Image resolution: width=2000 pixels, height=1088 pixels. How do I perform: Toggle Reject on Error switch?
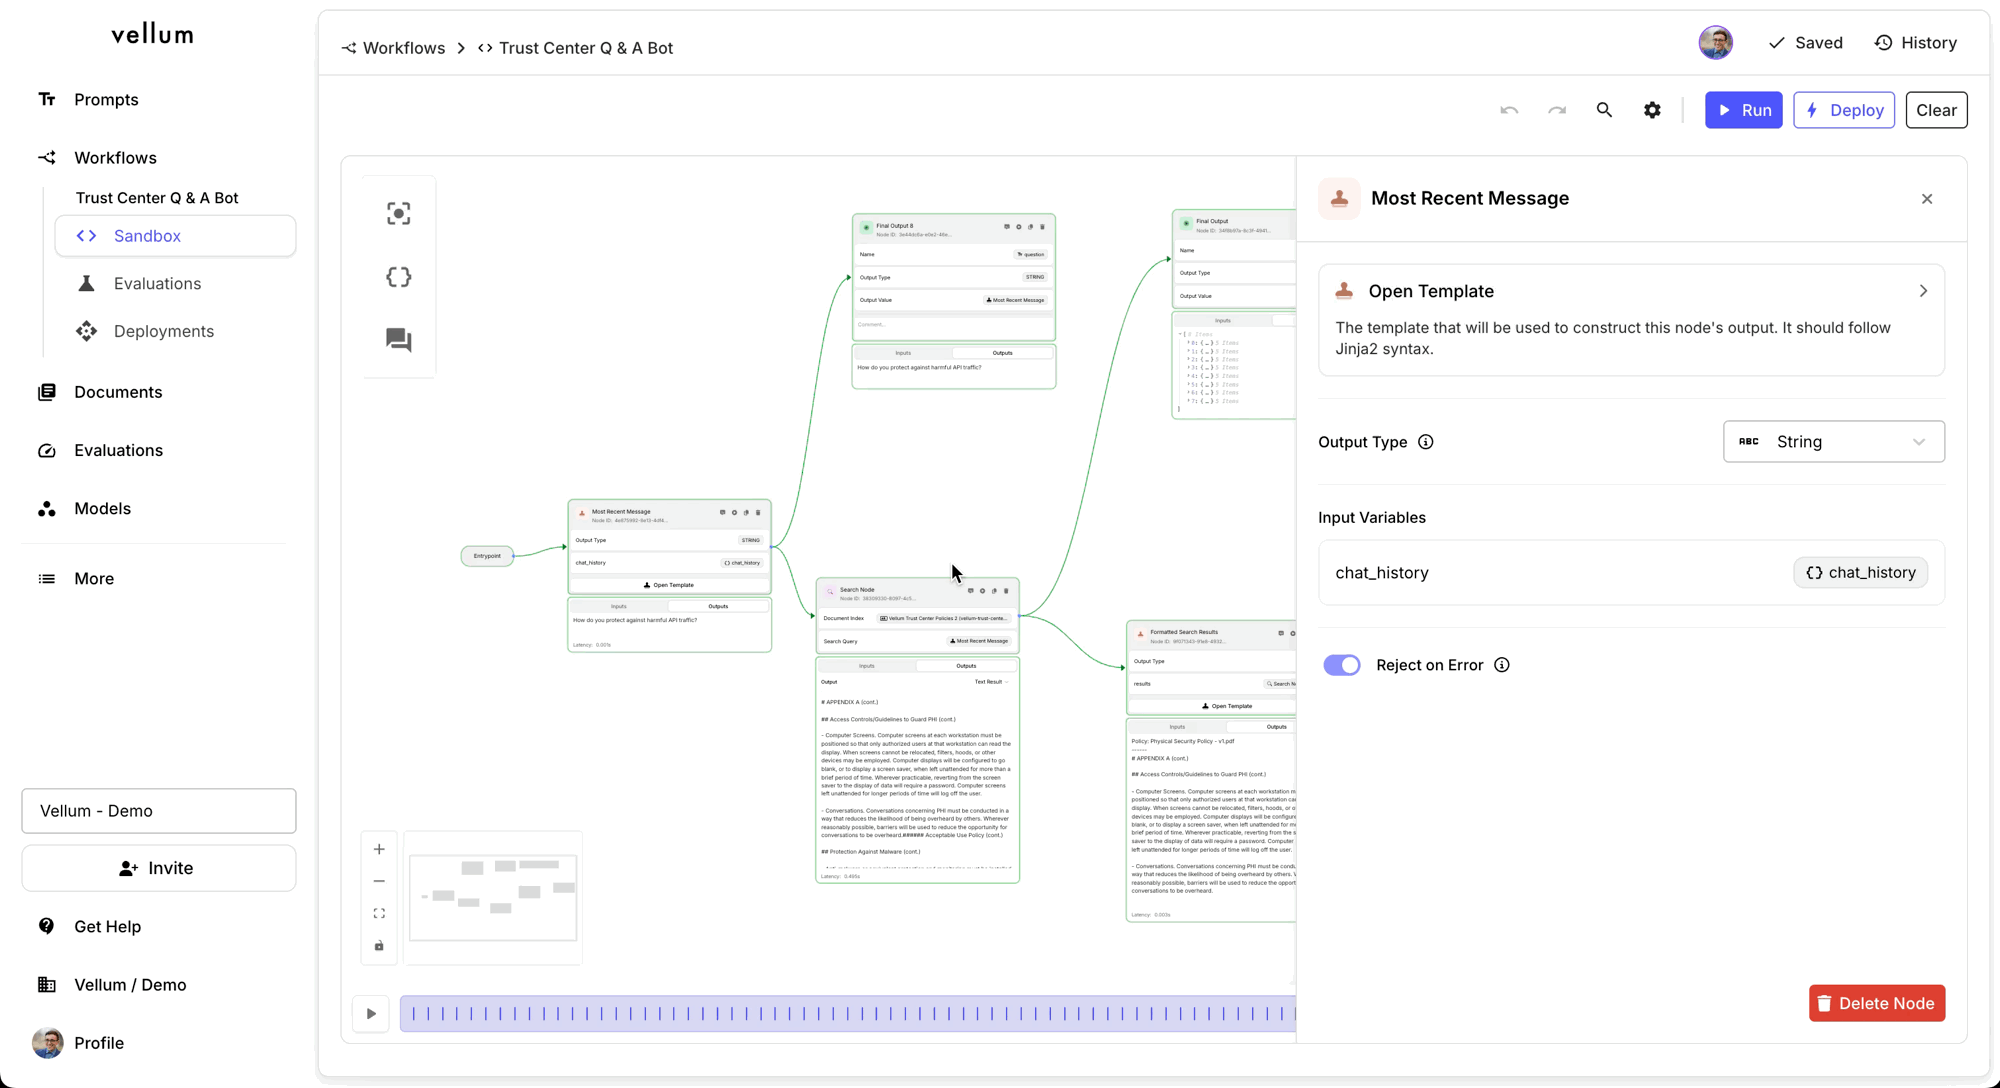pos(1341,665)
